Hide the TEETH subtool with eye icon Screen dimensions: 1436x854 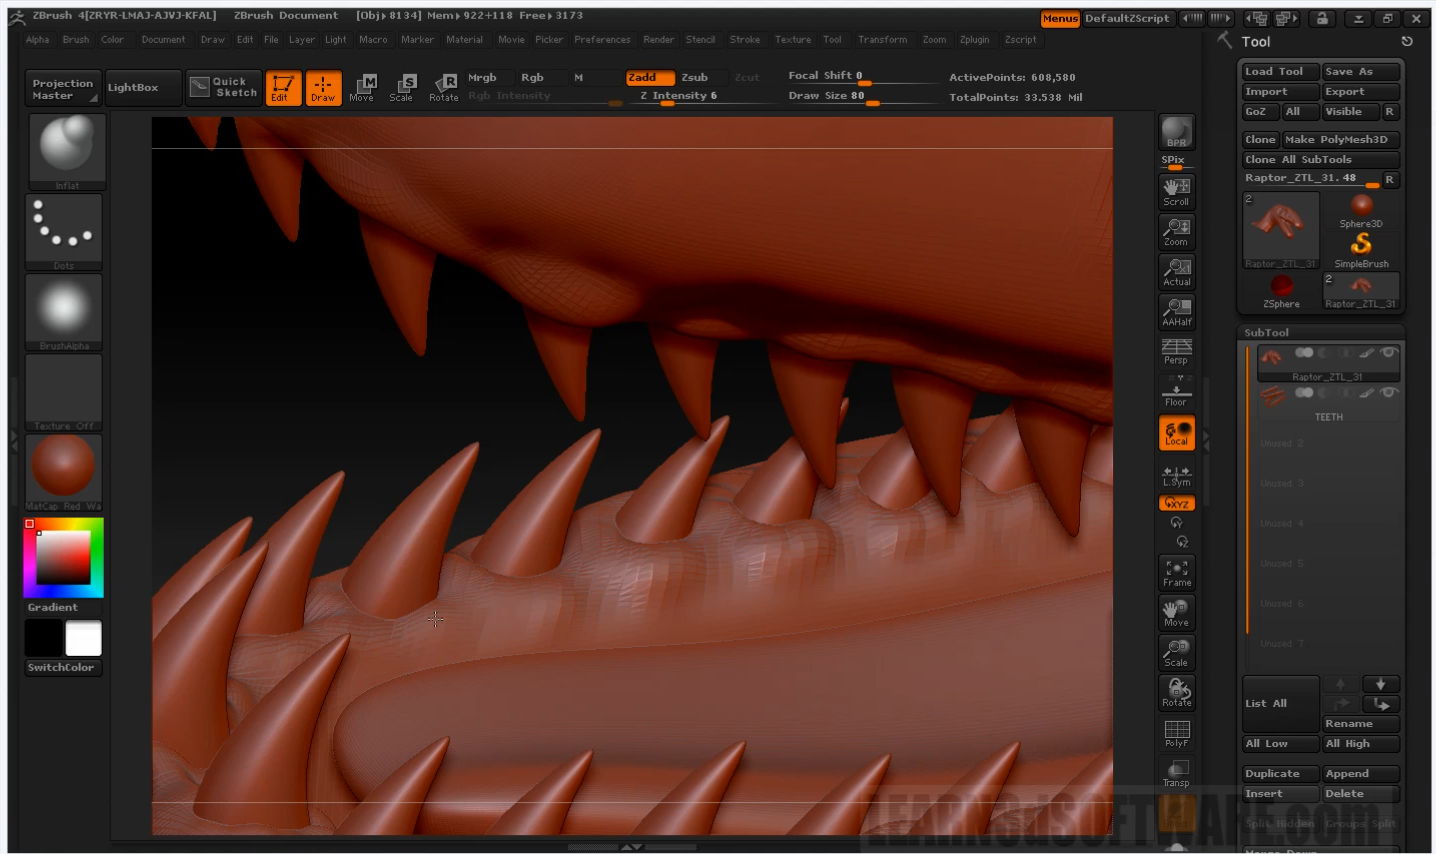[x=1388, y=392]
